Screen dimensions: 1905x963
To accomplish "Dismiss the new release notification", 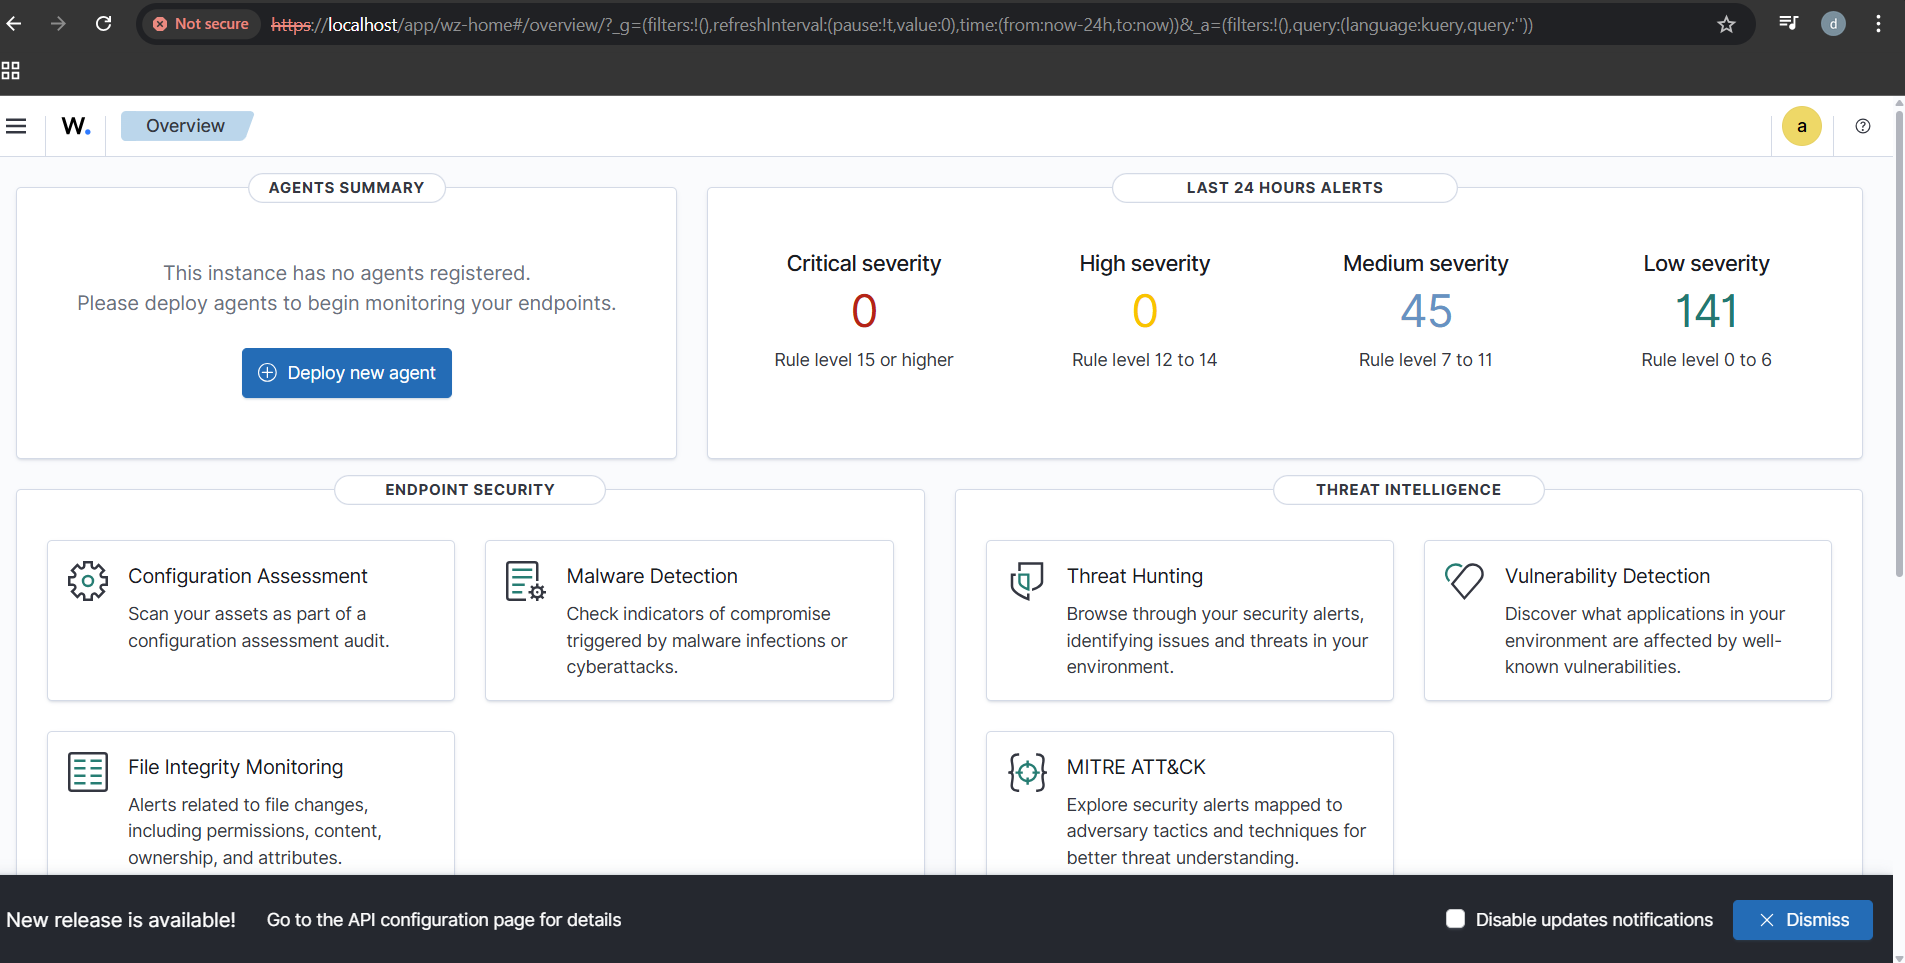I will tap(1802, 920).
